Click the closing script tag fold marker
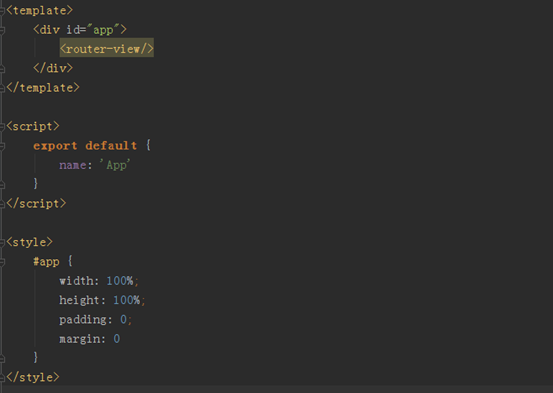553x393 pixels. pos(2,204)
